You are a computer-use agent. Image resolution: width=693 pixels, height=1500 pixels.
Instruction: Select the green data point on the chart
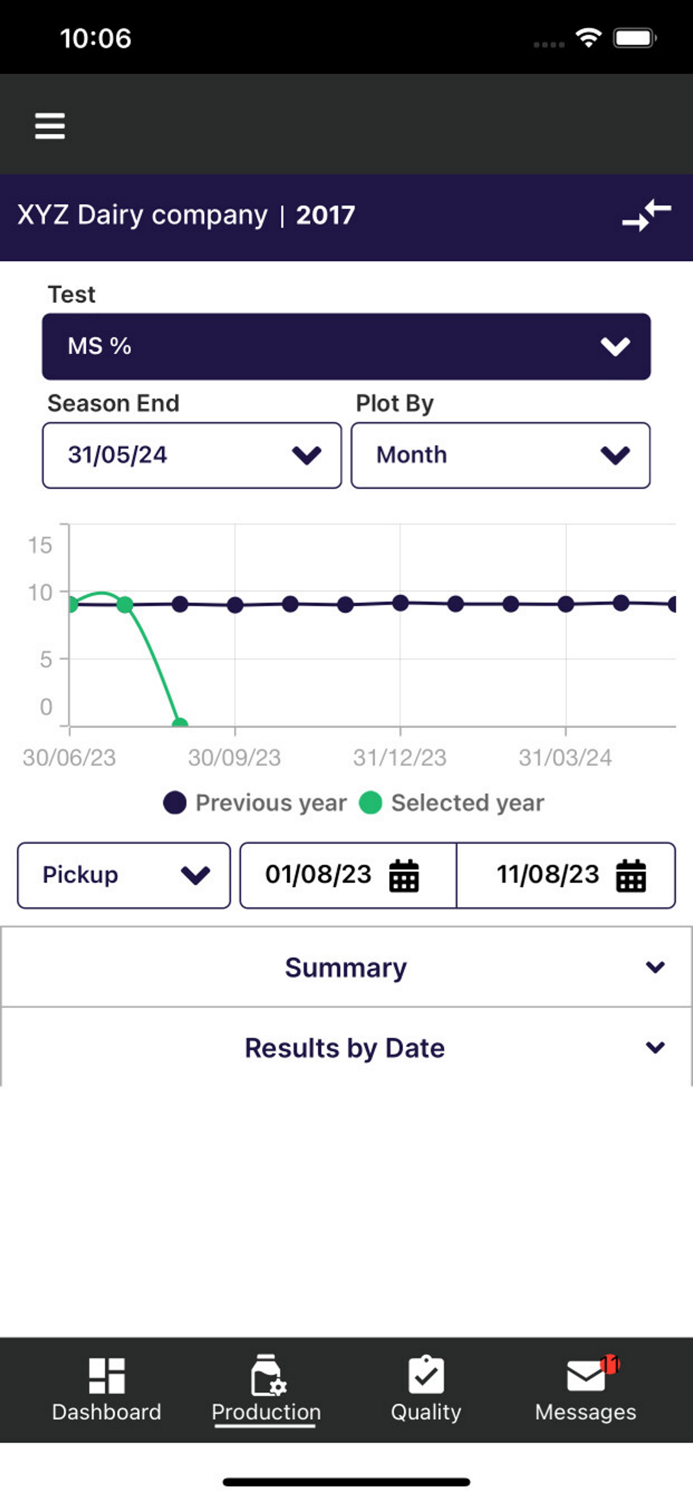[126, 604]
